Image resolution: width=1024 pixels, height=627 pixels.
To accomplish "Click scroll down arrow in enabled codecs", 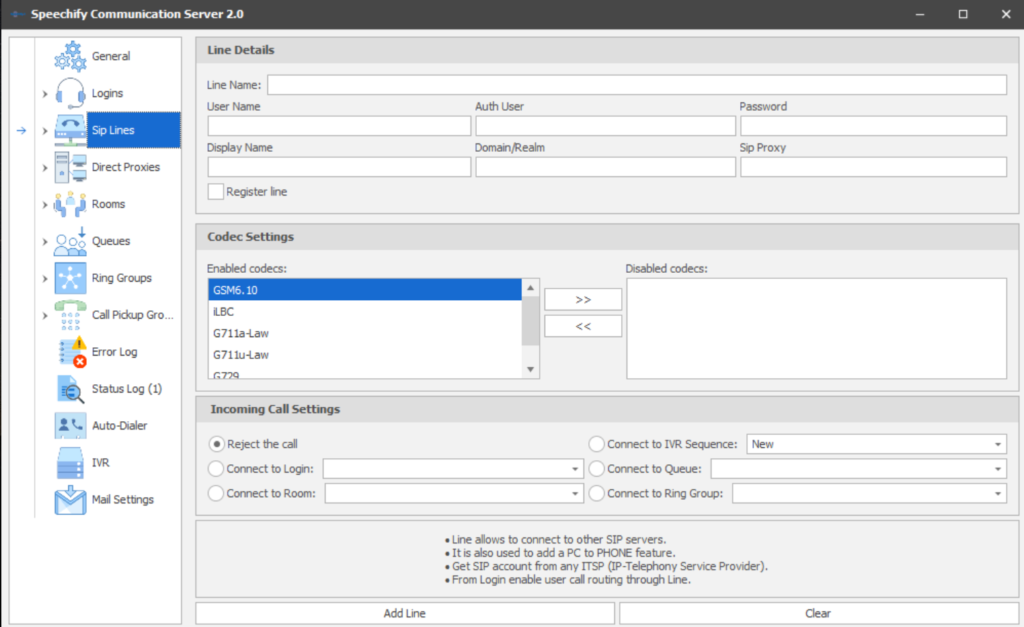I will 530,370.
